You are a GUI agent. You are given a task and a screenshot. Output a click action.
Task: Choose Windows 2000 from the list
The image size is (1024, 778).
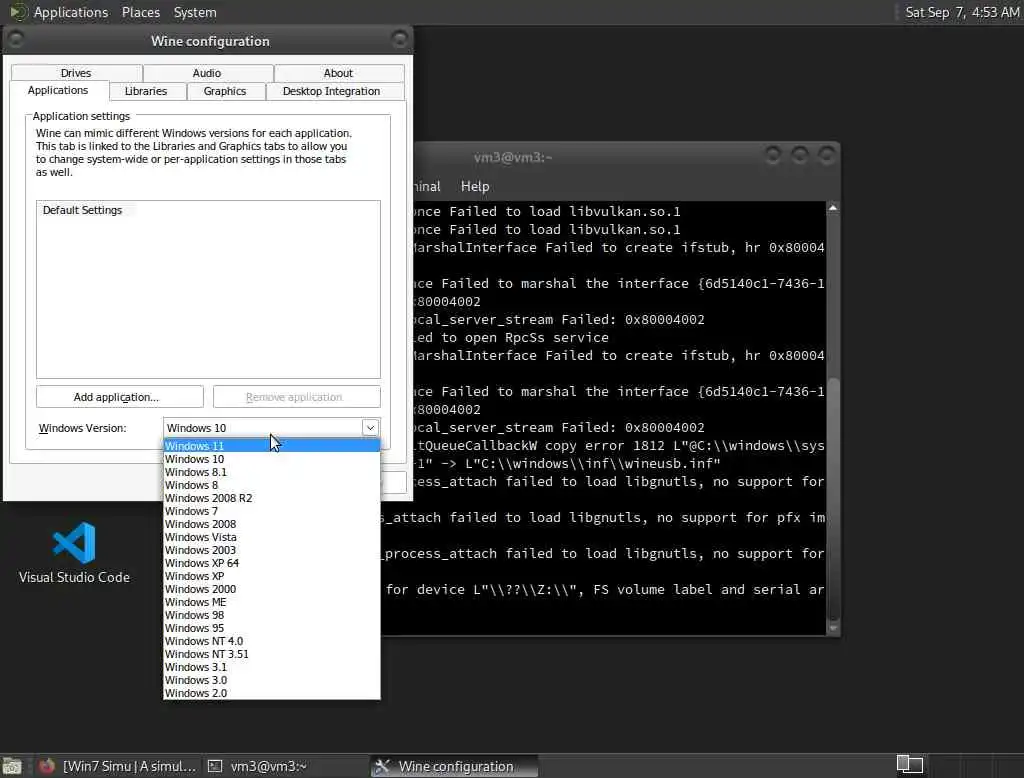click(x=272, y=589)
